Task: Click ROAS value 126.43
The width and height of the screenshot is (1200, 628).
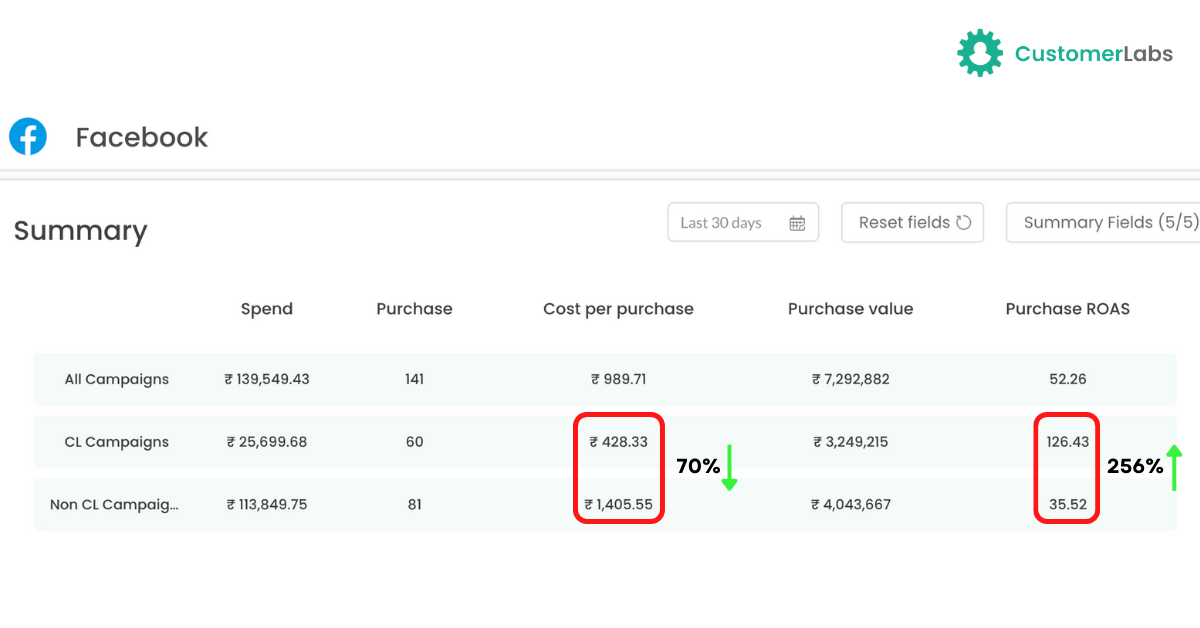Action: tap(1068, 442)
